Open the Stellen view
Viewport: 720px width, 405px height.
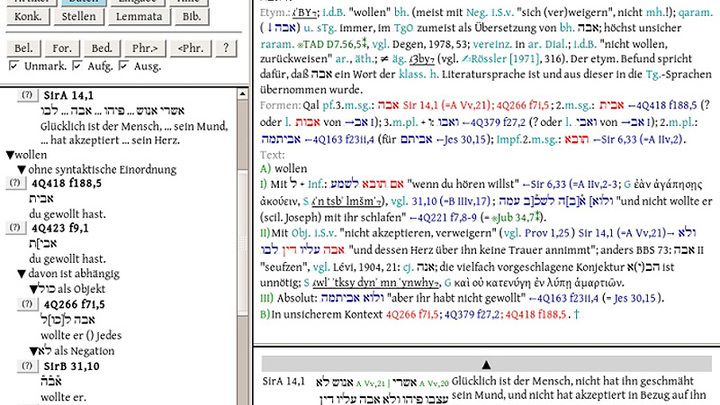click(79, 17)
